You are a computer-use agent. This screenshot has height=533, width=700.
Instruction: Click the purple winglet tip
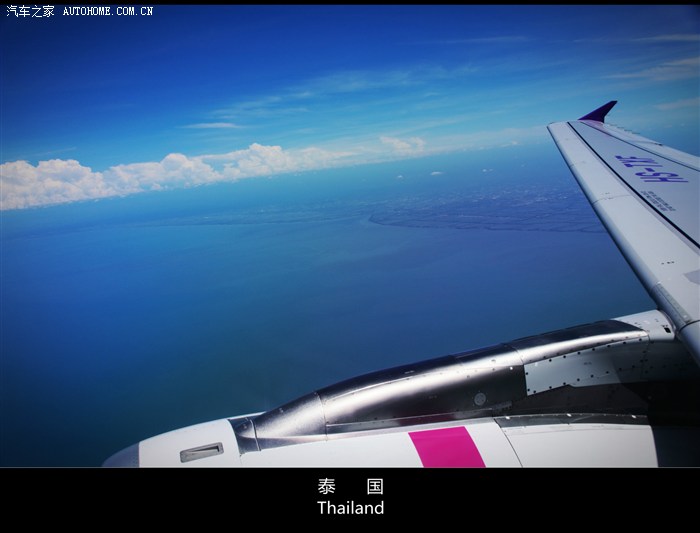click(x=600, y=111)
